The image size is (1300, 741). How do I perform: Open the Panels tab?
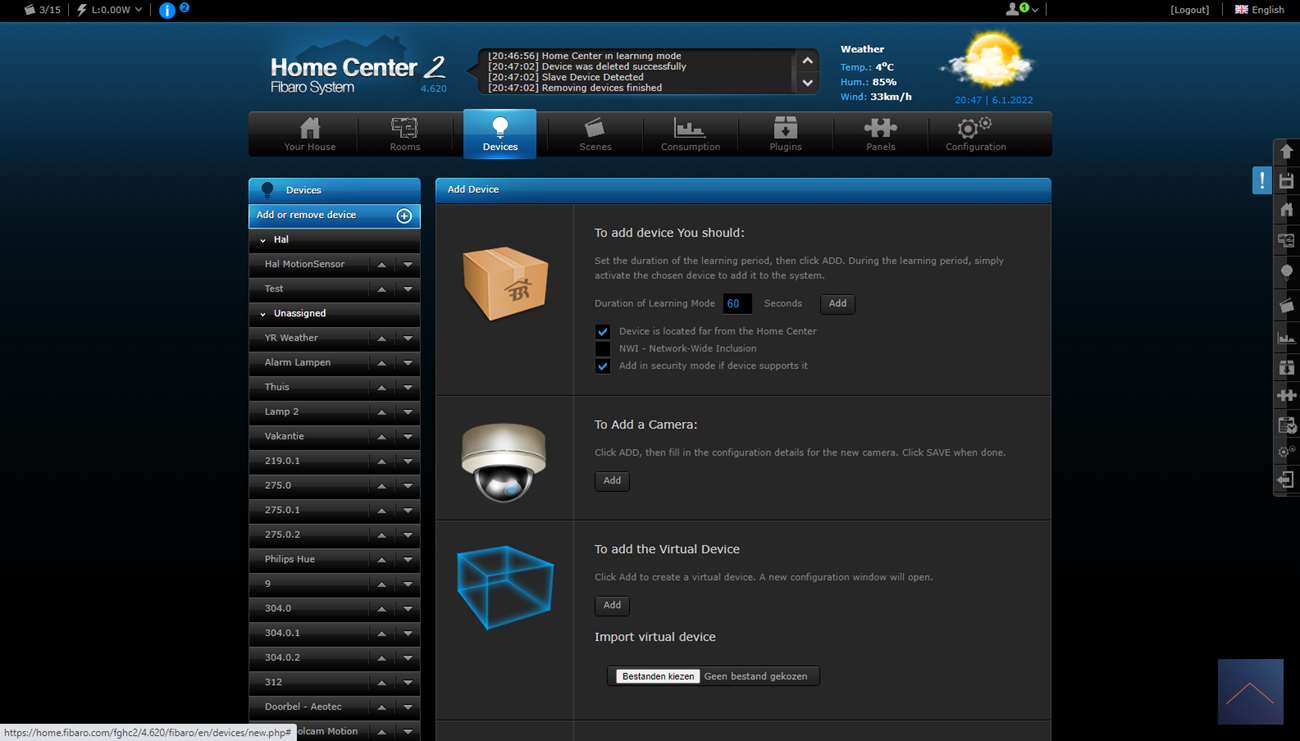880,134
